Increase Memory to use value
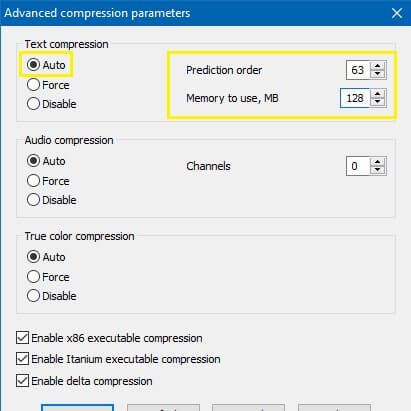The width and height of the screenshot is (411, 411). 377,94
